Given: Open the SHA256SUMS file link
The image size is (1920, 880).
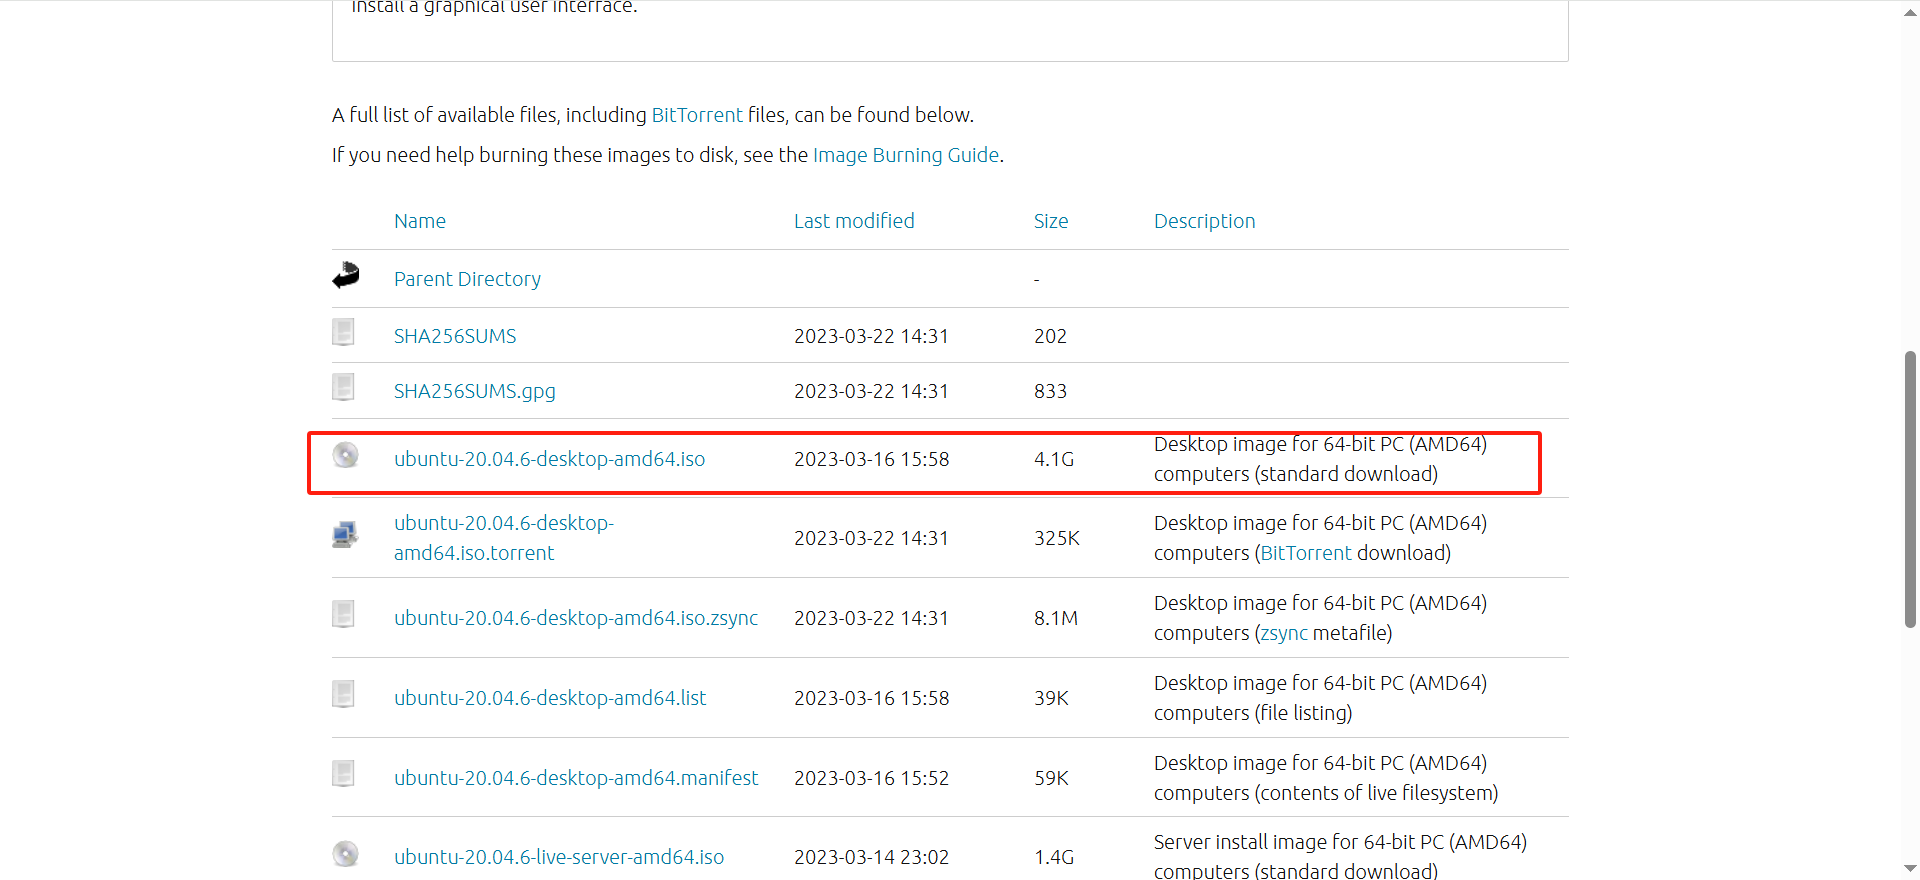Looking at the screenshot, I should 455,336.
